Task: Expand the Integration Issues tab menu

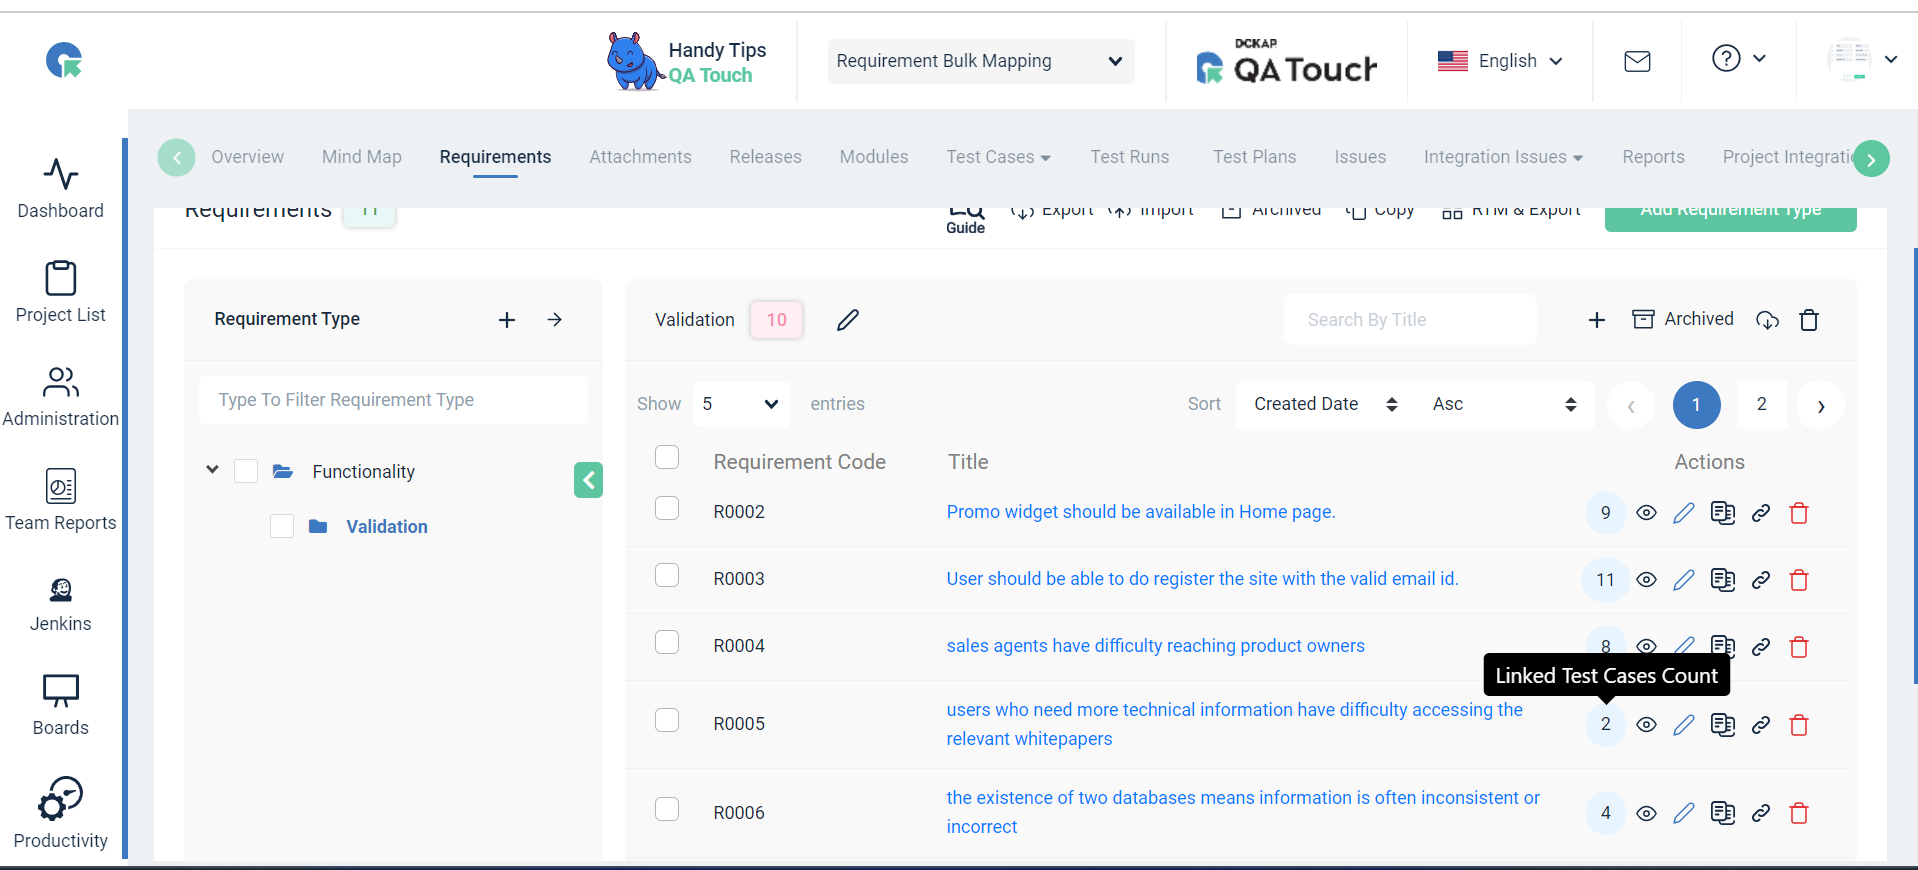Action: pos(1503,157)
